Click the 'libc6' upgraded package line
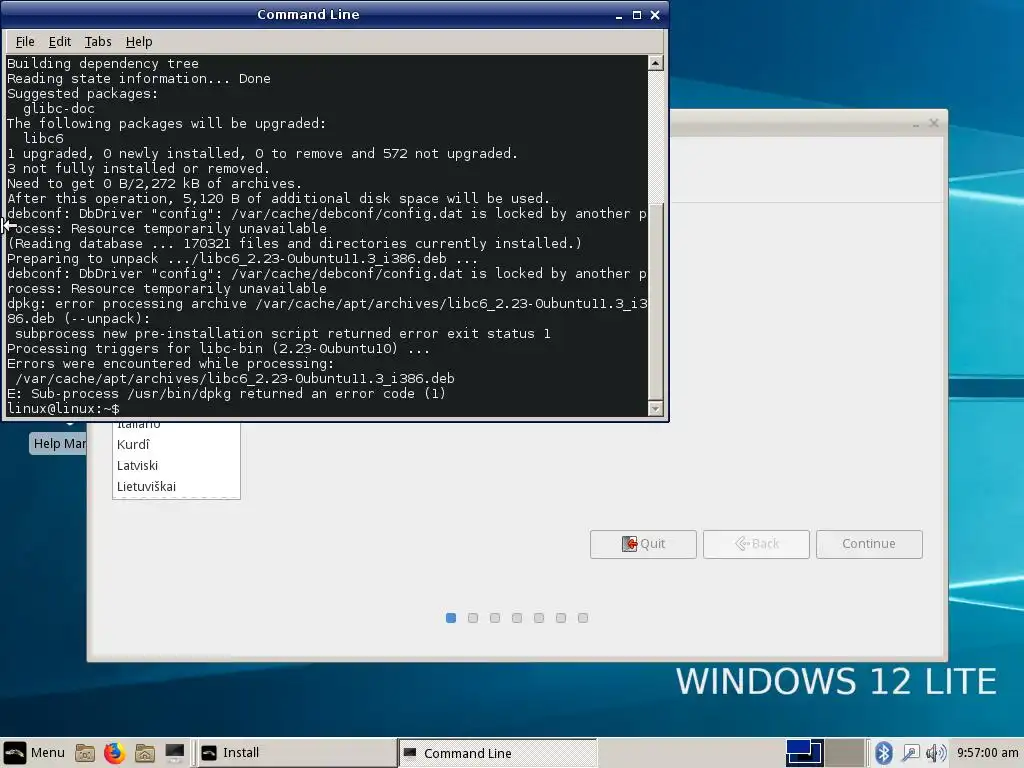Image resolution: width=1024 pixels, height=768 pixels. (x=43, y=138)
